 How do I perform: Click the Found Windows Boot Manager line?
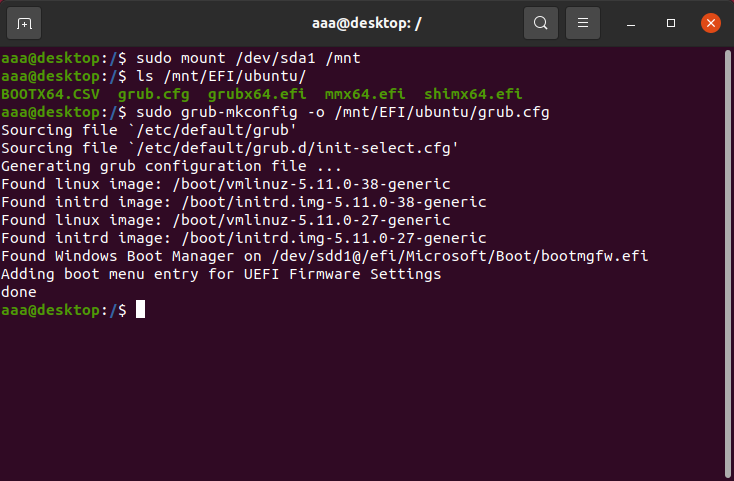click(324, 256)
